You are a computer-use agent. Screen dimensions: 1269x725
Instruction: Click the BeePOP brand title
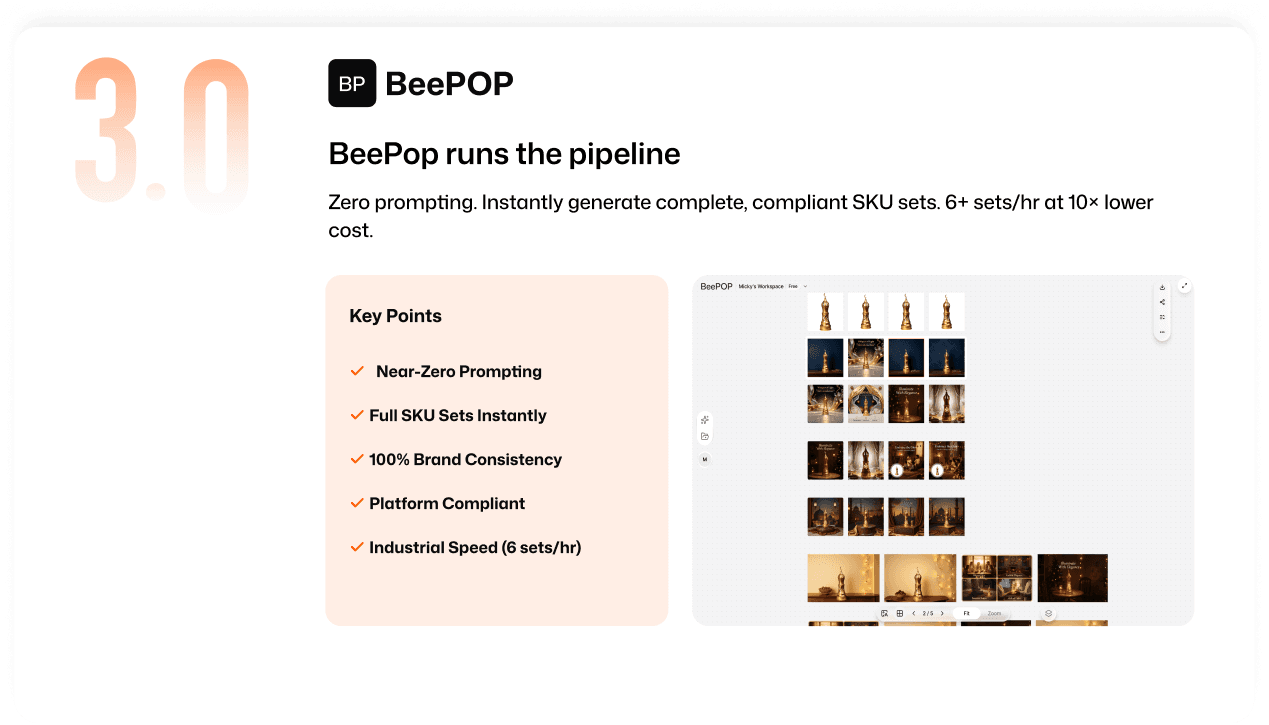click(x=449, y=84)
